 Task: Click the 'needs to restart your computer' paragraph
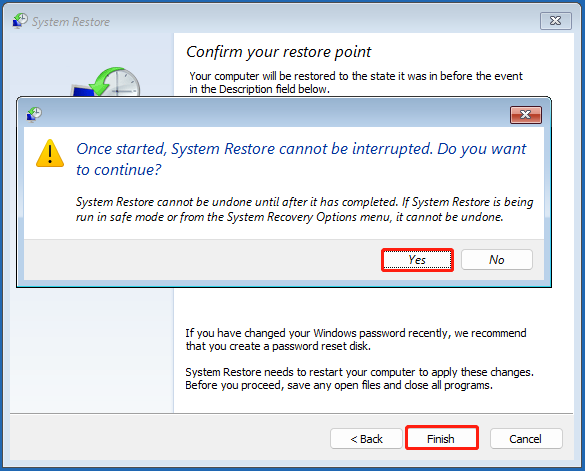click(x=360, y=378)
